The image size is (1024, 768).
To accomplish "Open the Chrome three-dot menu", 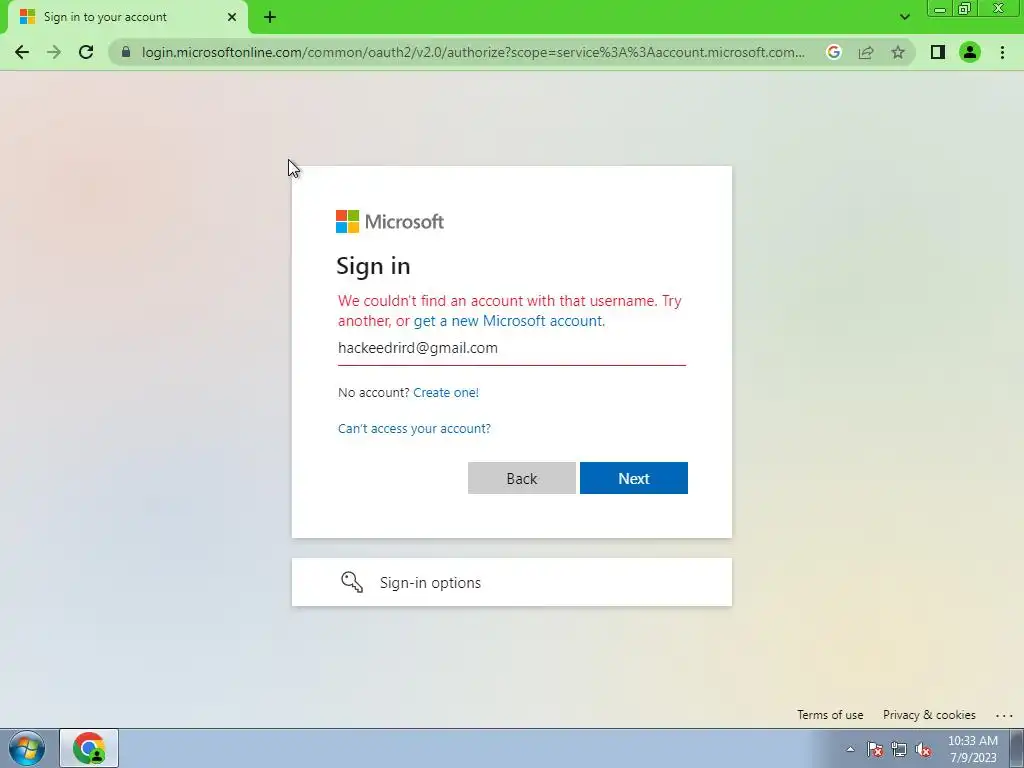I will coord(1002,52).
